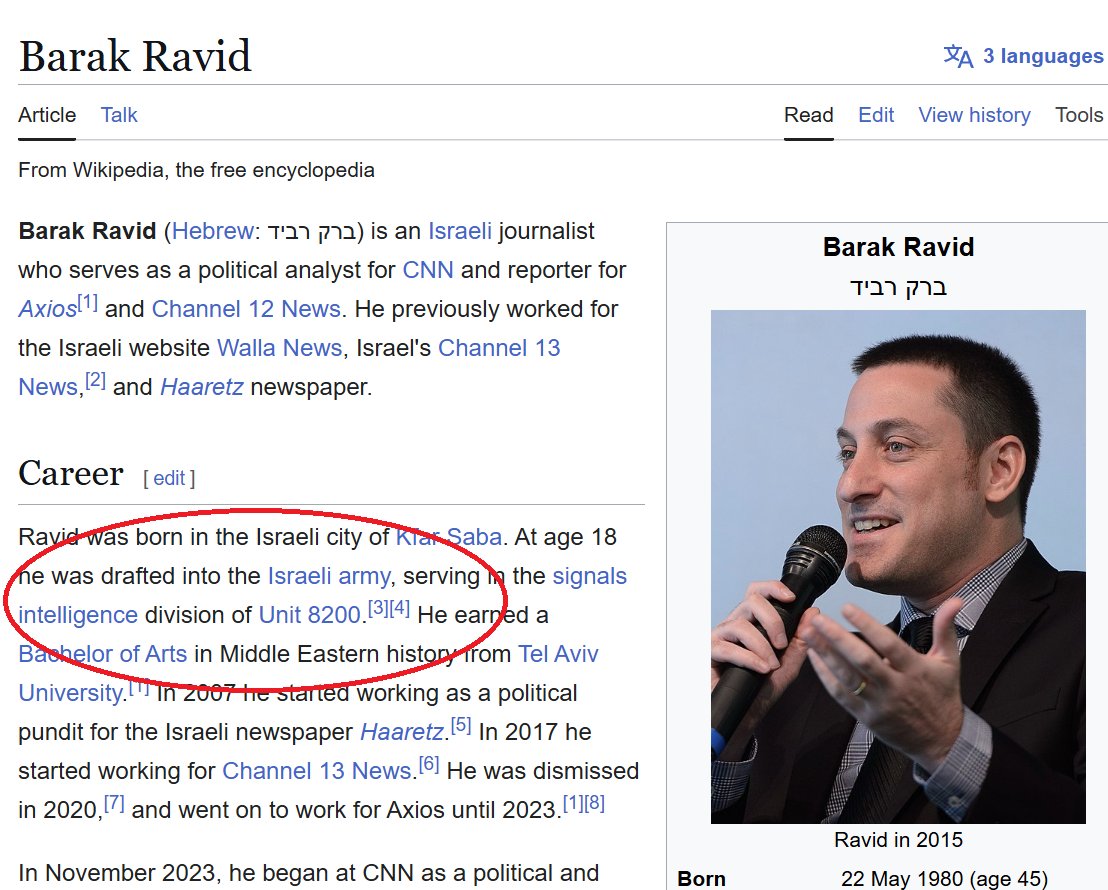Follow the Bachelor of Arts link

point(102,654)
